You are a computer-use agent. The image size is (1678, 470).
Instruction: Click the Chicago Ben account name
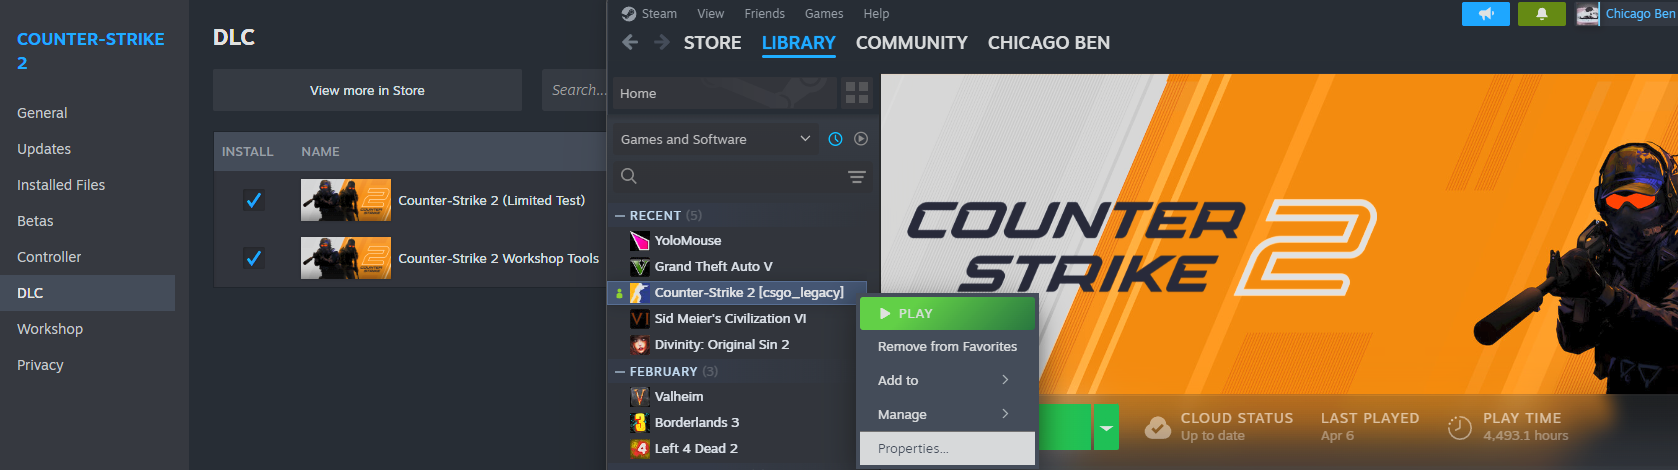pyautogui.click(x=1640, y=14)
